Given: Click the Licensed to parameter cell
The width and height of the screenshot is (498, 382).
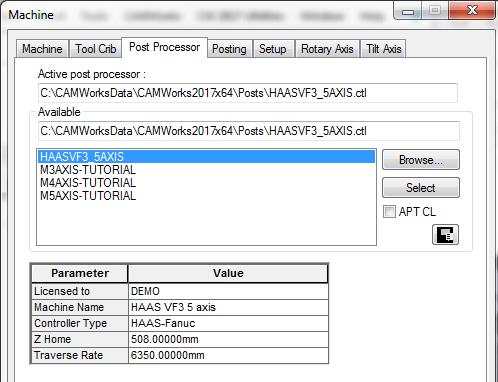Looking at the screenshot, I should pyautogui.click(x=80, y=291).
